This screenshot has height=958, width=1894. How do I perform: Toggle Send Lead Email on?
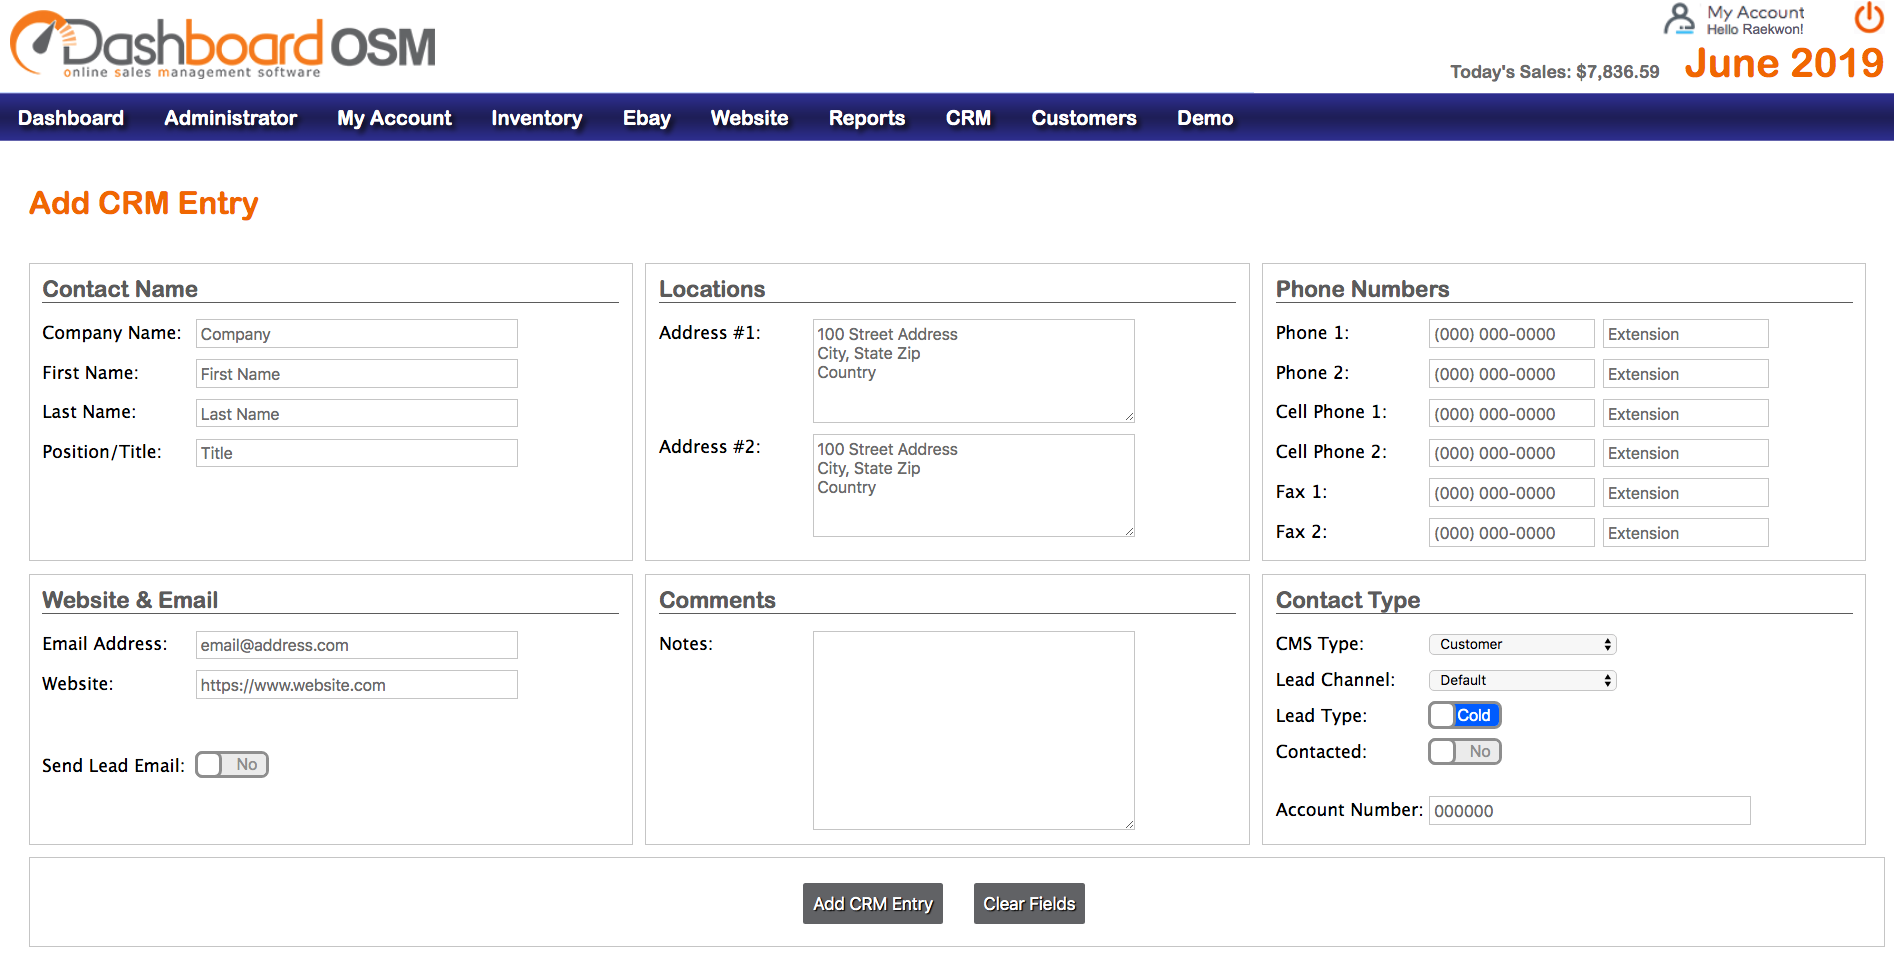pyautogui.click(x=232, y=764)
